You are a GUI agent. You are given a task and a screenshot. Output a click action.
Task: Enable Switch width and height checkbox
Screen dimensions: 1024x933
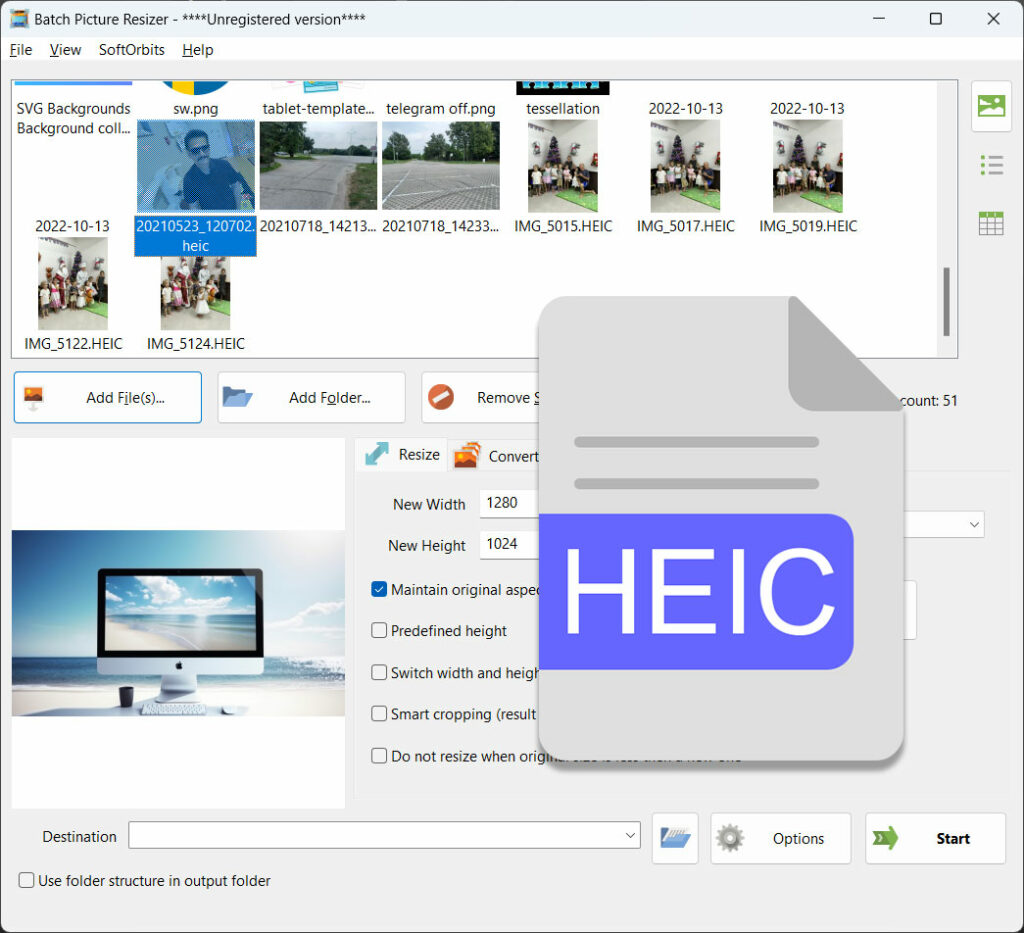coord(379,672)
